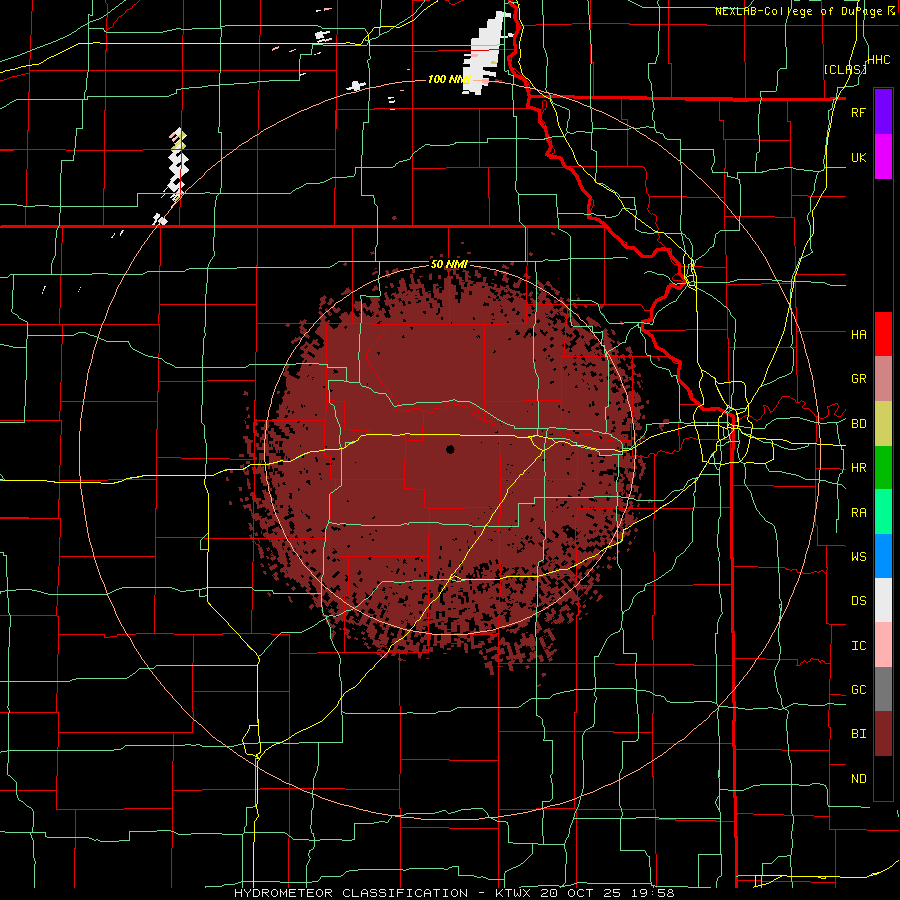Image resolution: width=900 pixels, height=900 pixels.
Task: Click the '[CLAS]' units label
Action: tap(844, 69)
